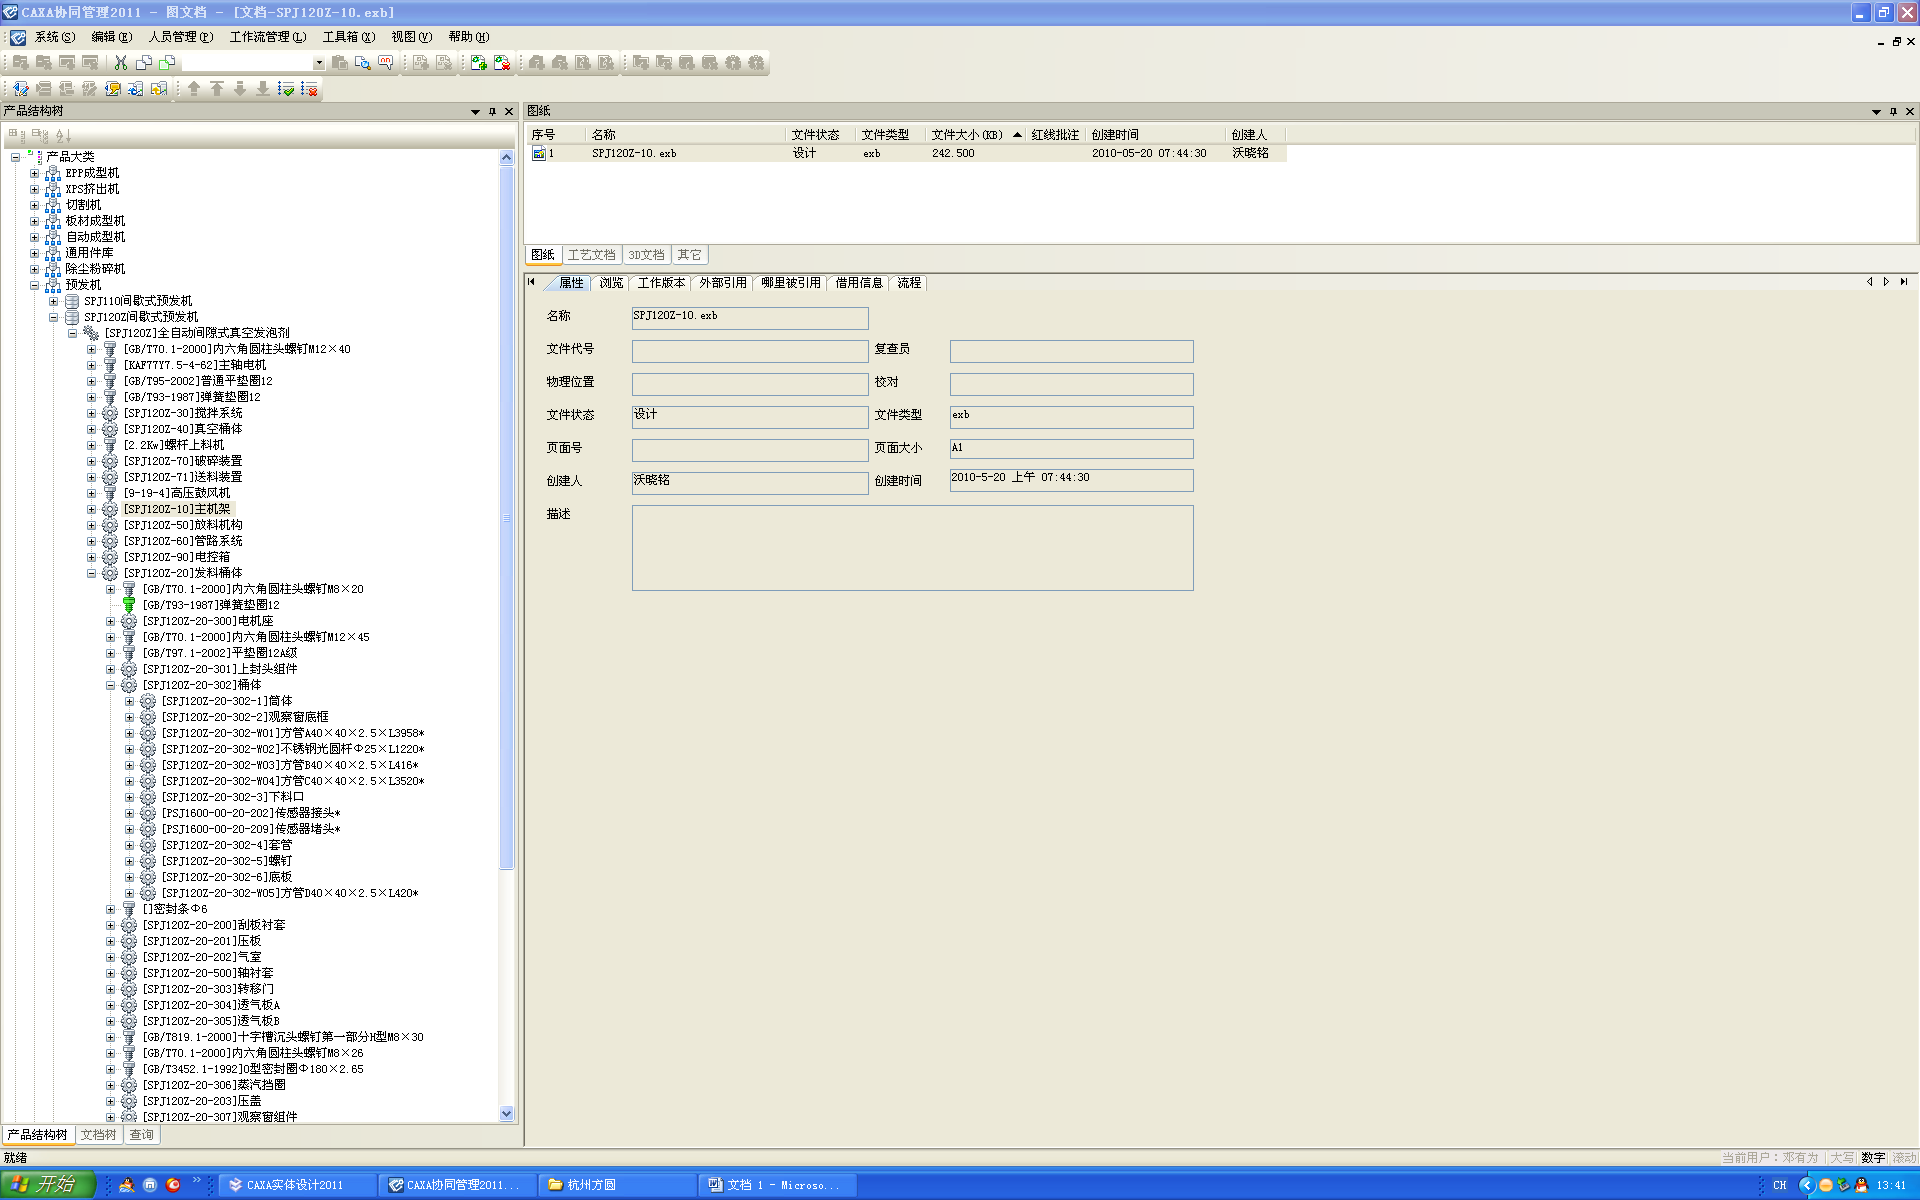Switch to the 文档树 tab at bottom
This screenshot has height=1200, width=1920.
coord(98,1135)
